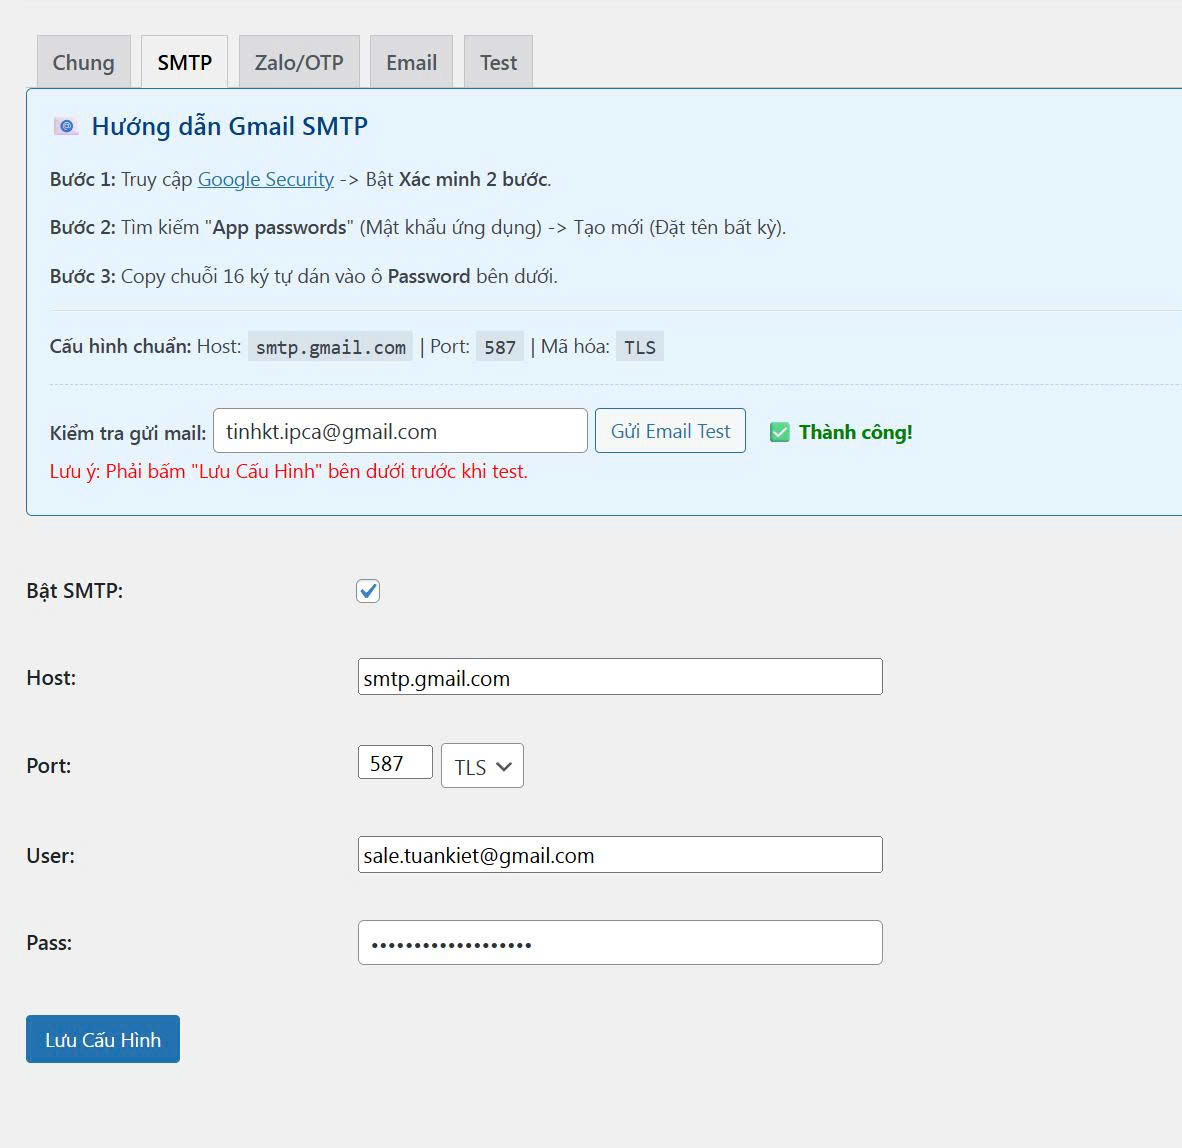
Task: Go to the Email tab
Action: (411, 62)
